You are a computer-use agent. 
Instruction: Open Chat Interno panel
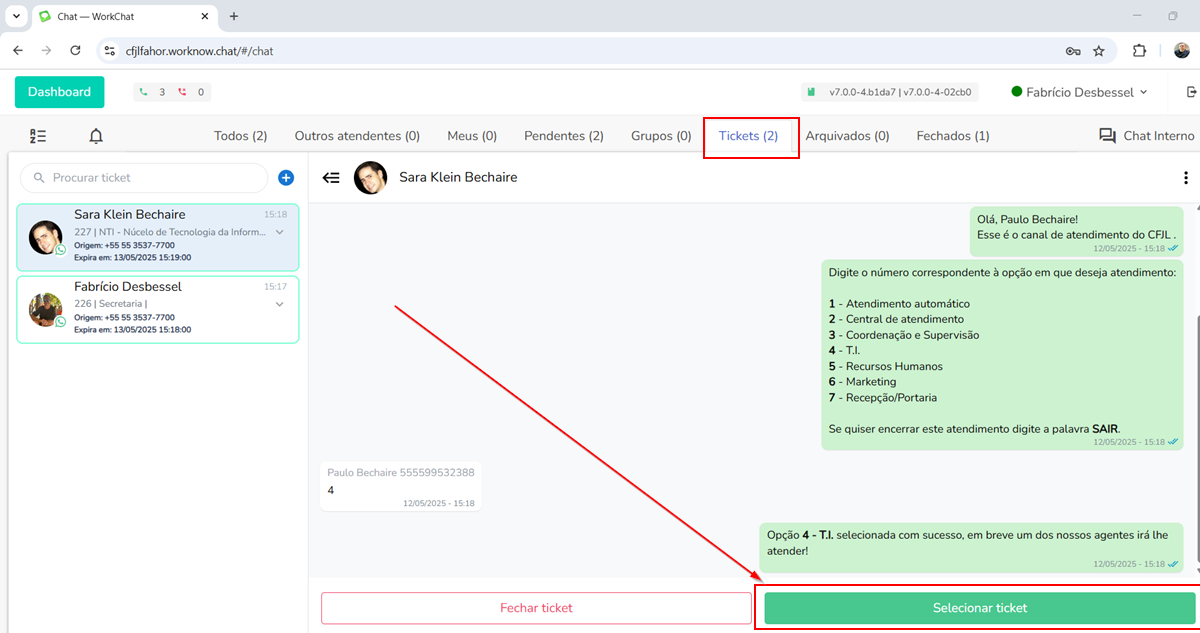click(x=1146, y=136)
